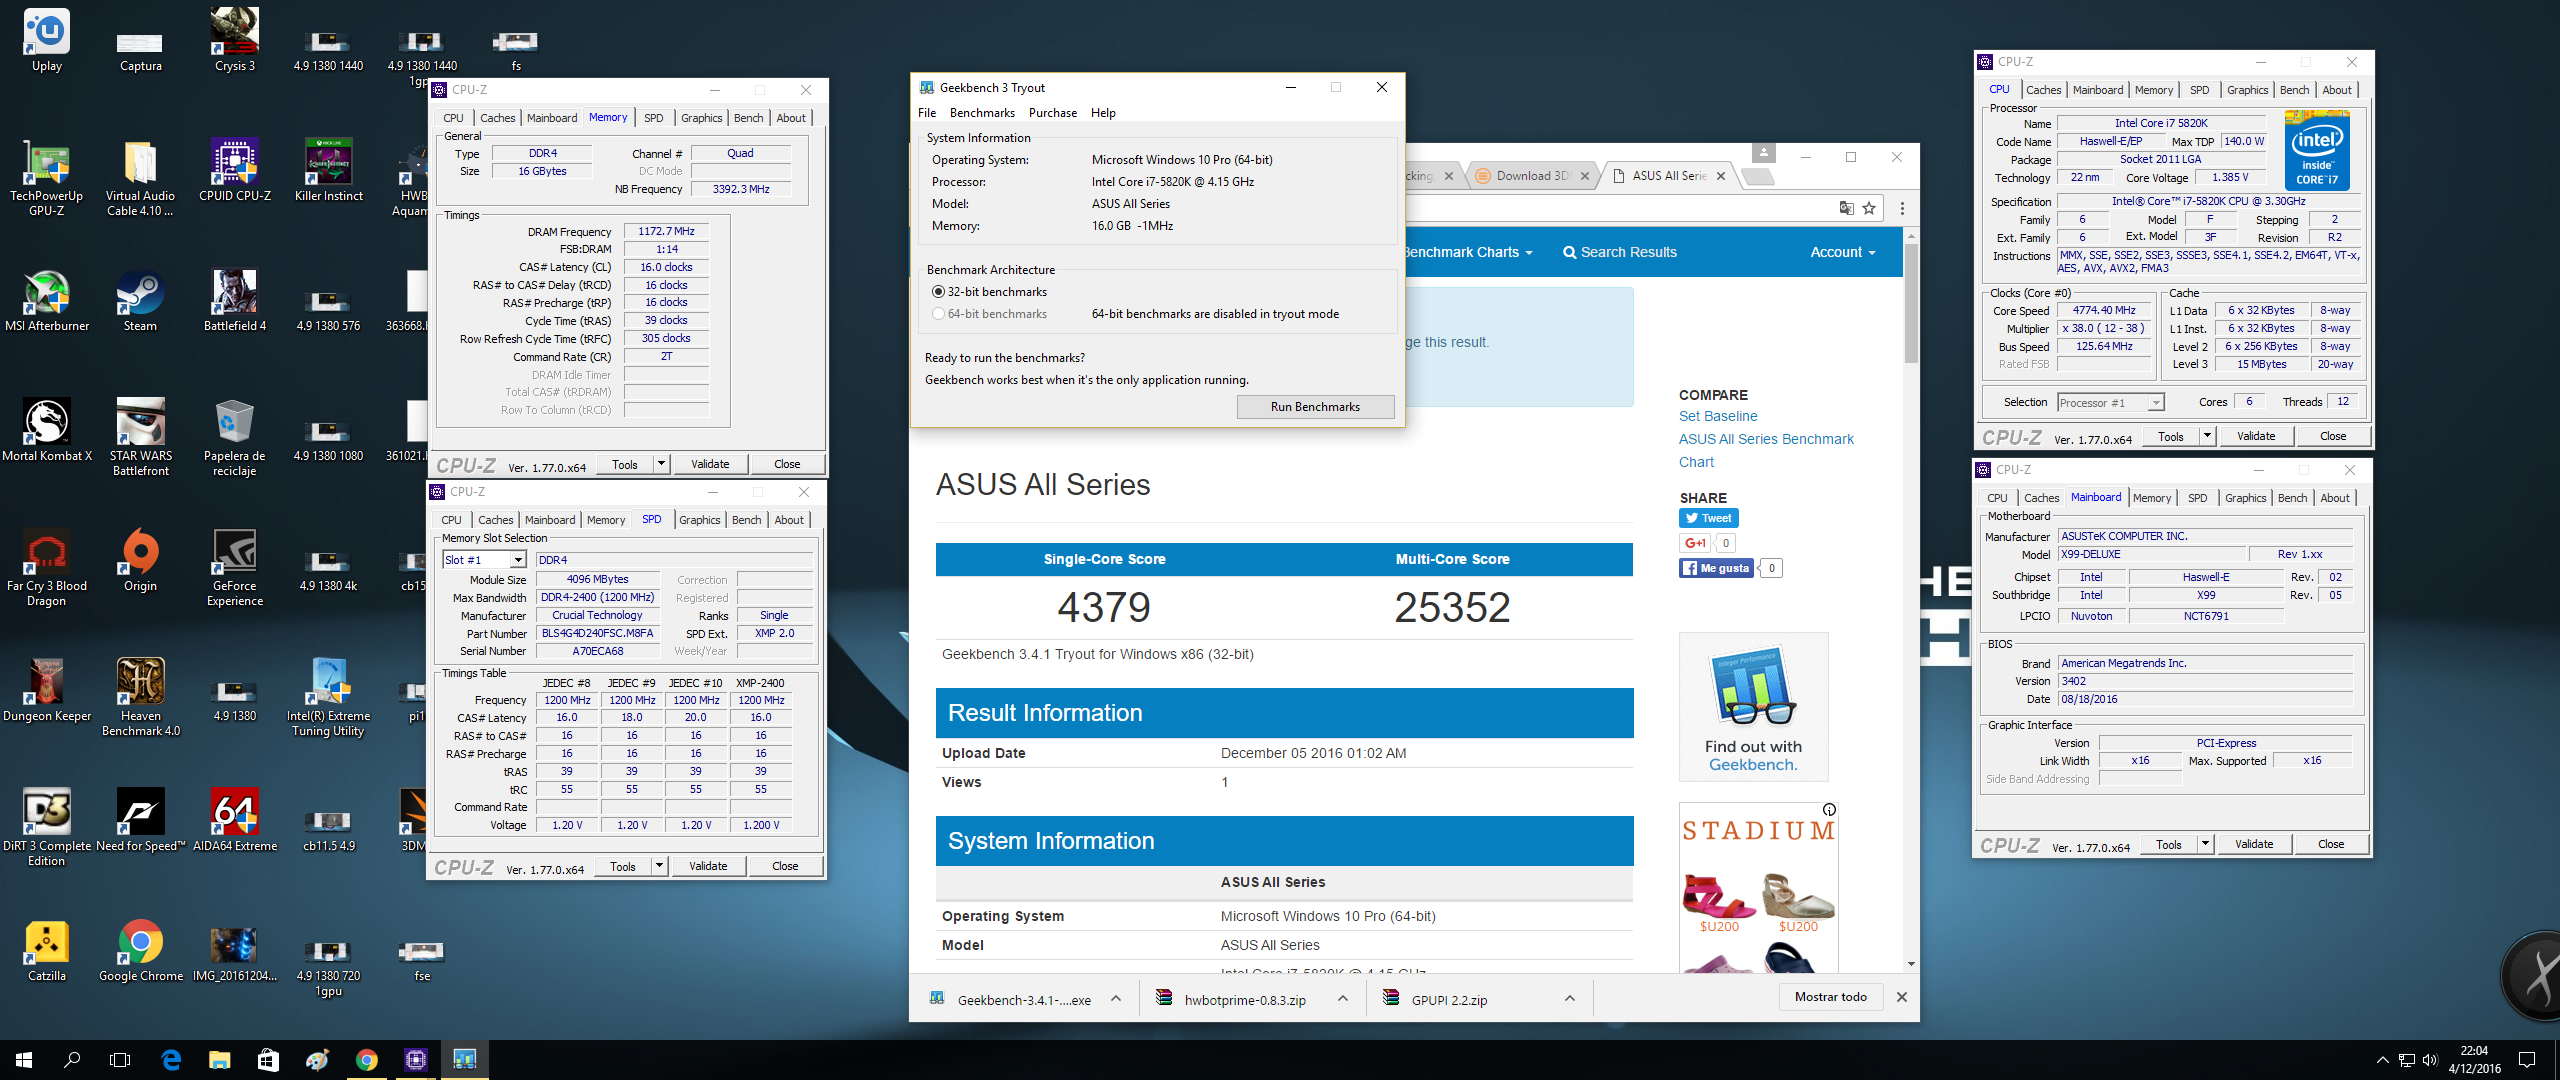Open Google Chrome desktop shortcut
Screen dimensions: 2560x1080
pos(140,950)
